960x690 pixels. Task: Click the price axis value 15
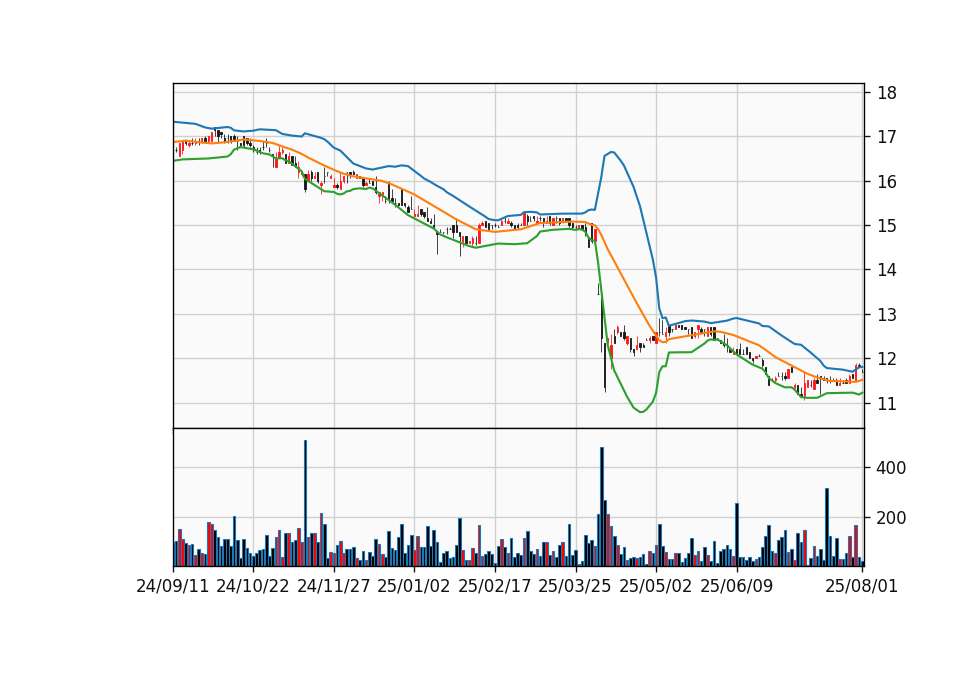point(887,226)
